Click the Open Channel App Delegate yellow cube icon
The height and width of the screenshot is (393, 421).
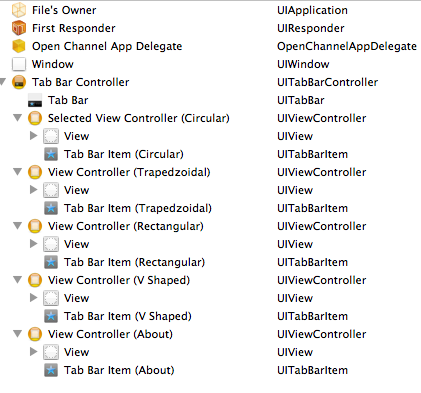coord(19,46)
